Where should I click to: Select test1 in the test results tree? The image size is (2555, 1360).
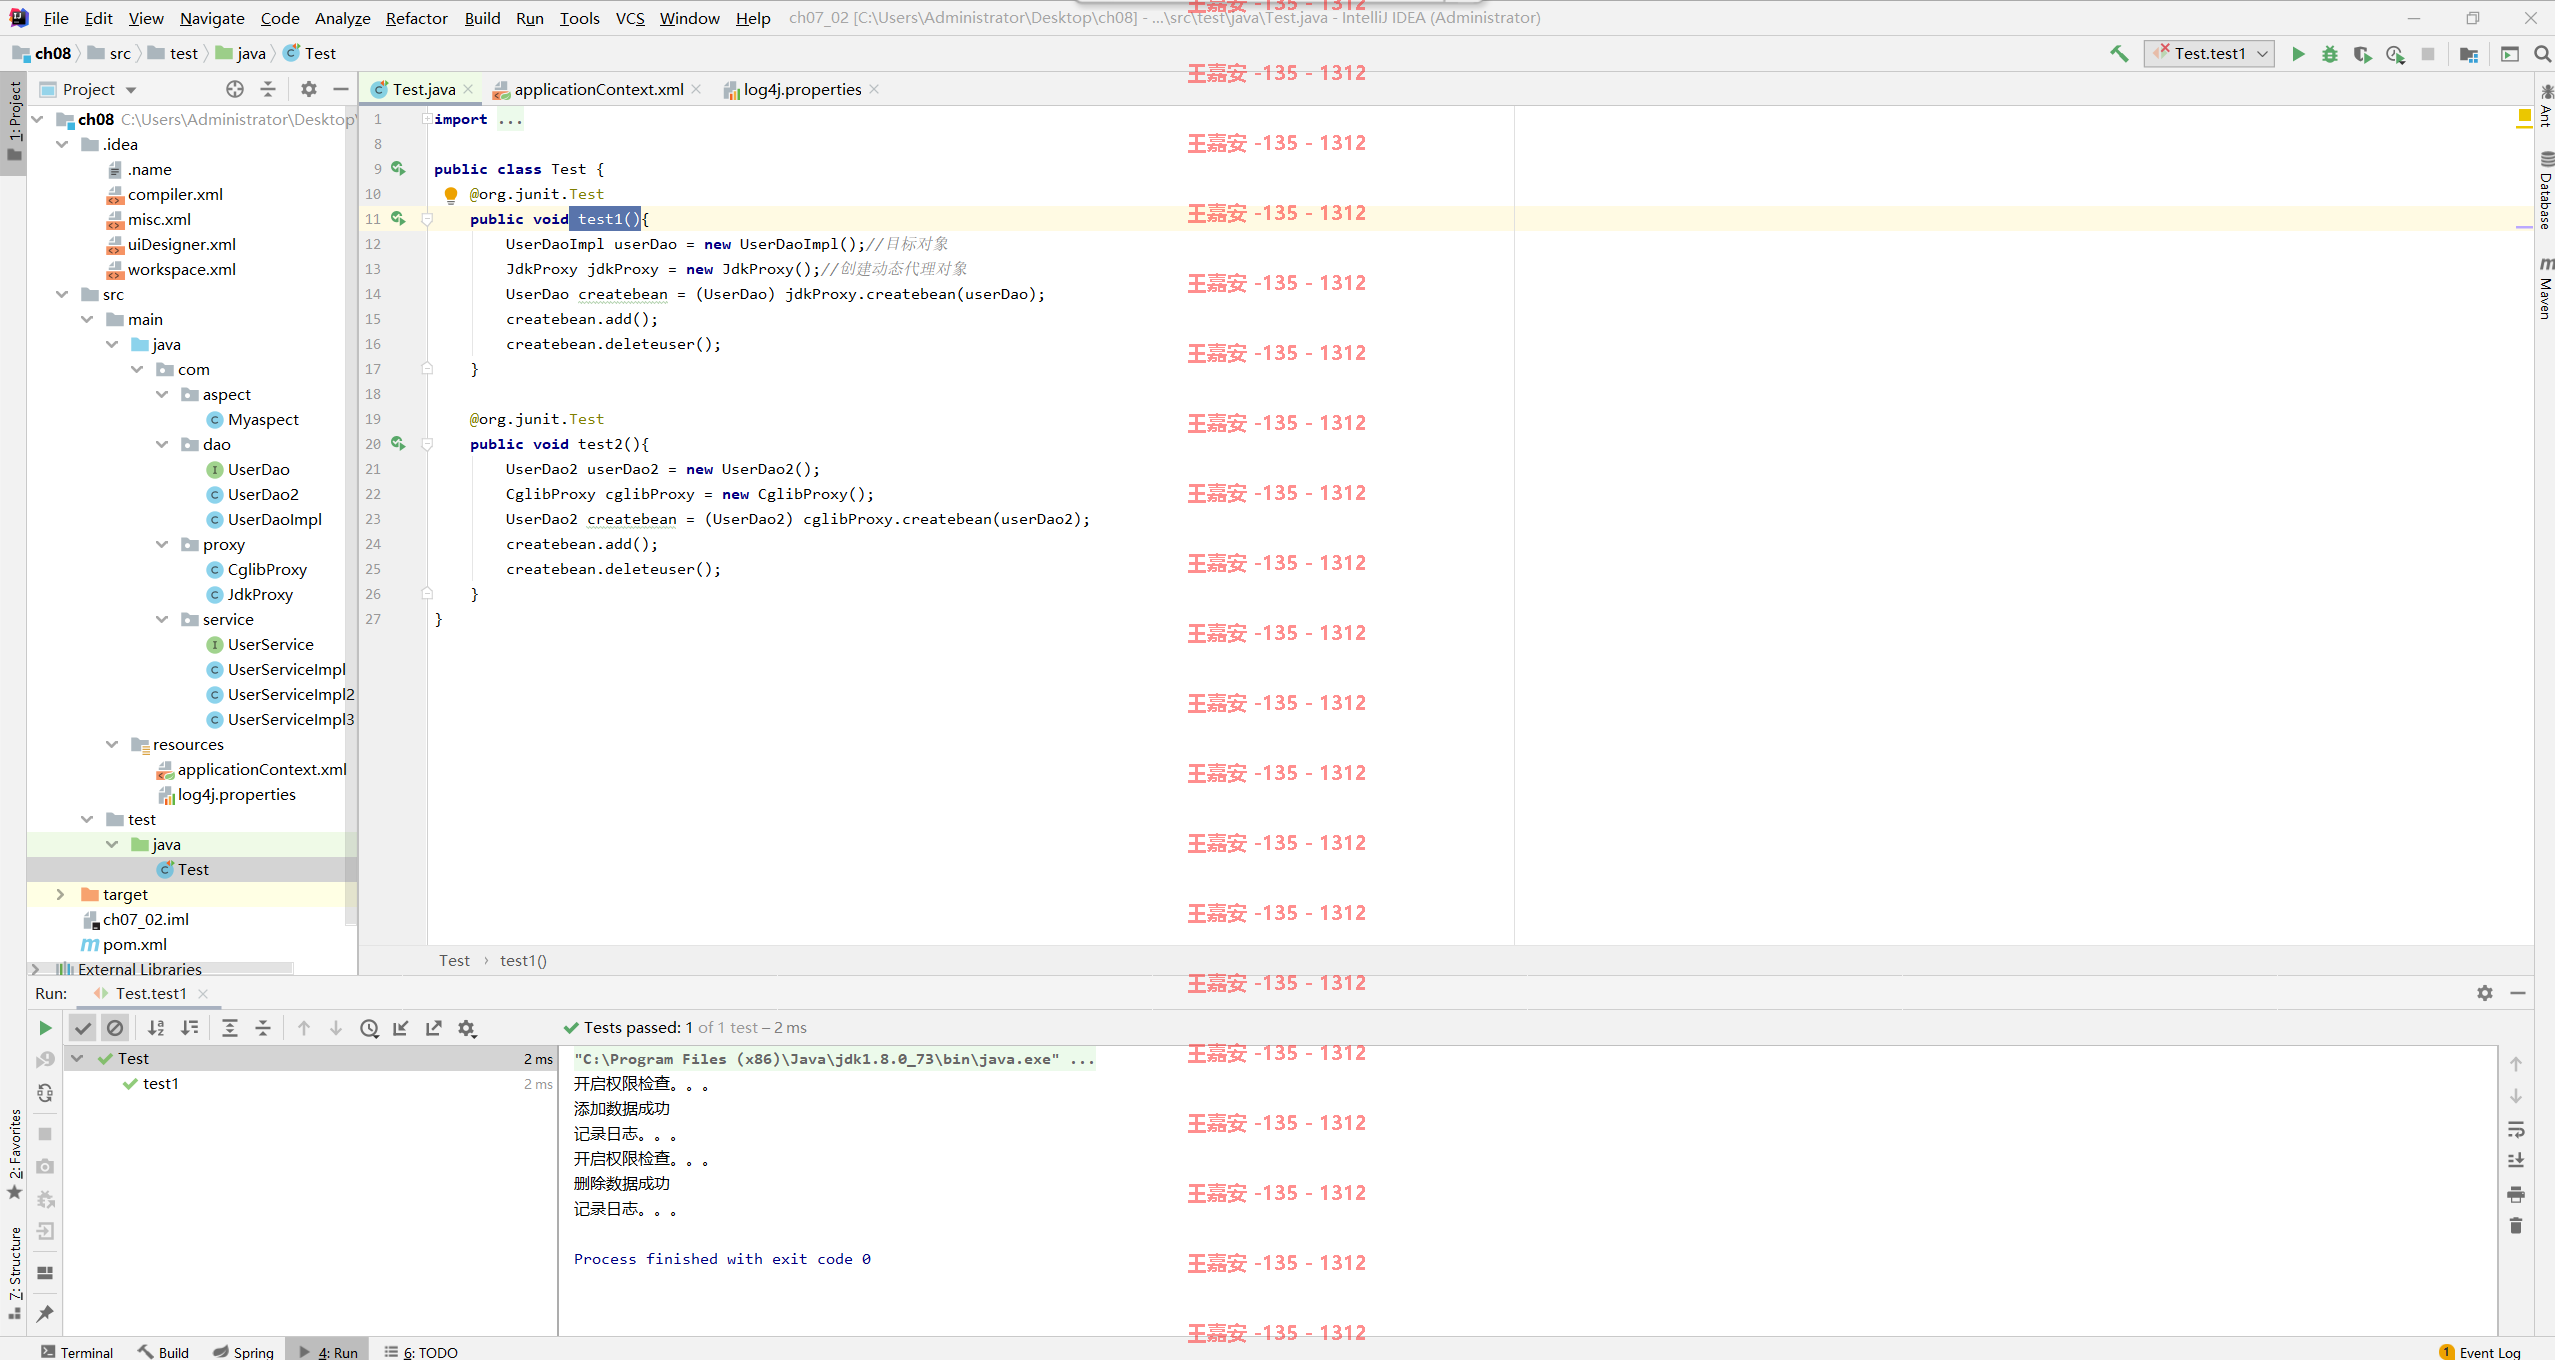[x=160, y=1084]
